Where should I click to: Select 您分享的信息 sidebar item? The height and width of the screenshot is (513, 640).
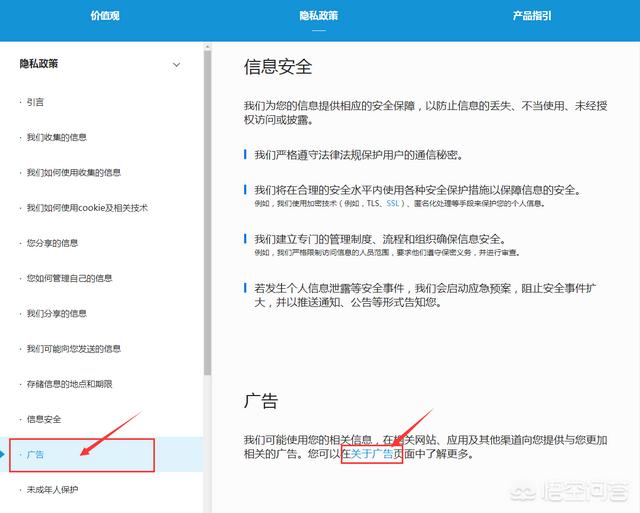(52, 243)
